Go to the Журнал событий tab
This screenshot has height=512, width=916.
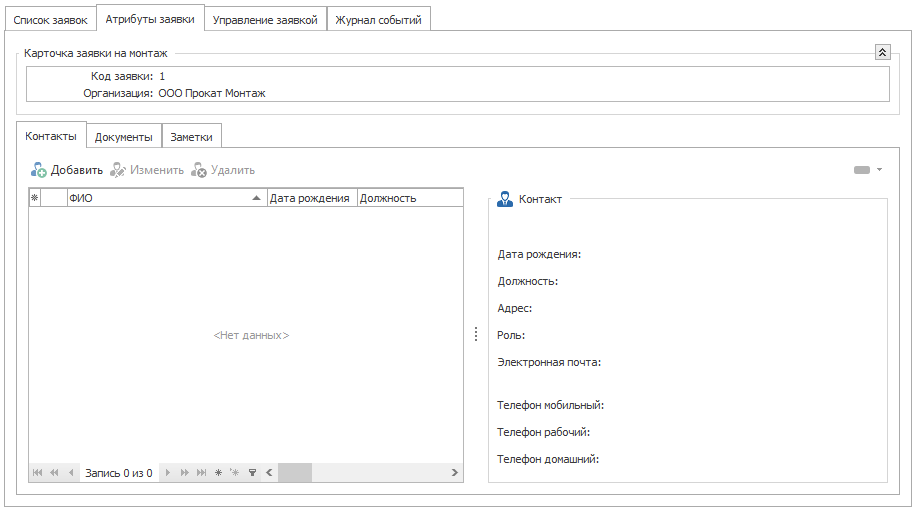tap(379, 20)
